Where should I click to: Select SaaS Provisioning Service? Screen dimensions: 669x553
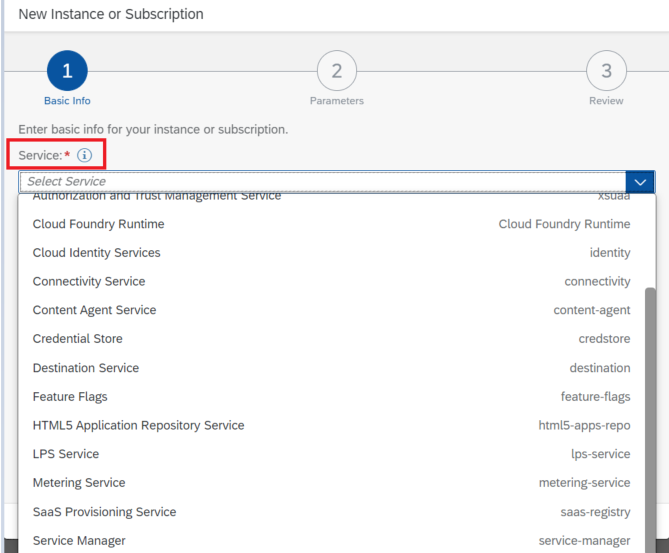332,512
